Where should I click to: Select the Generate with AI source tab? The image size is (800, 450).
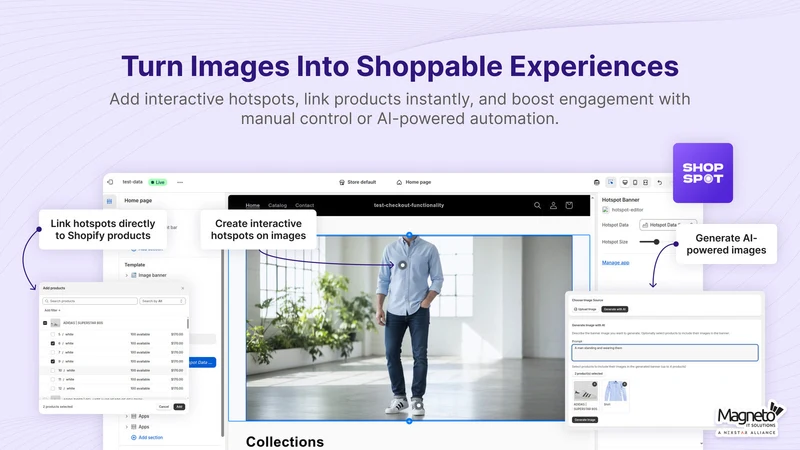pyautogui.click(x=615, y=309)
